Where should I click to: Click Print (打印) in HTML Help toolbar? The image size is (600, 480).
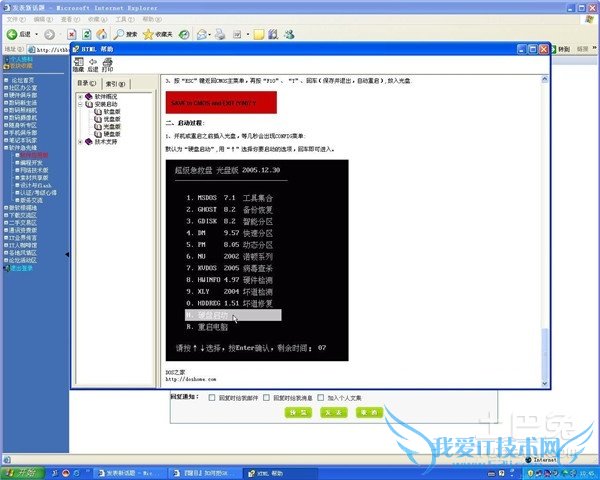108,65
